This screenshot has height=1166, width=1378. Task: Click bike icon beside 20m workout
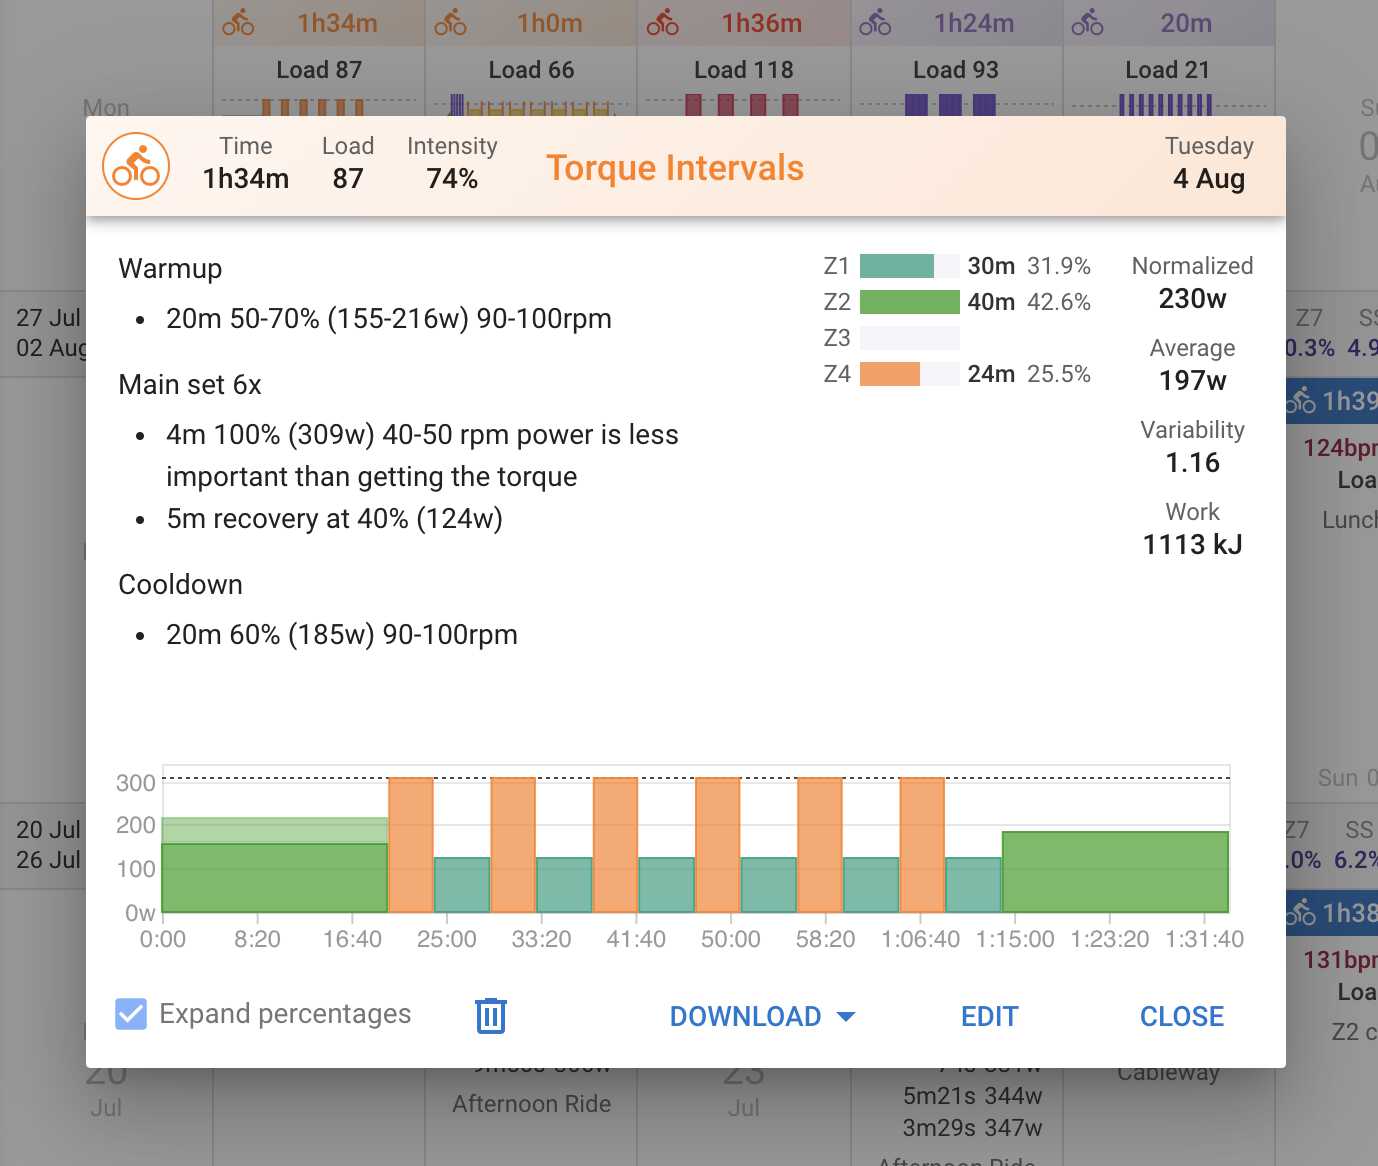click(1087, 22)
